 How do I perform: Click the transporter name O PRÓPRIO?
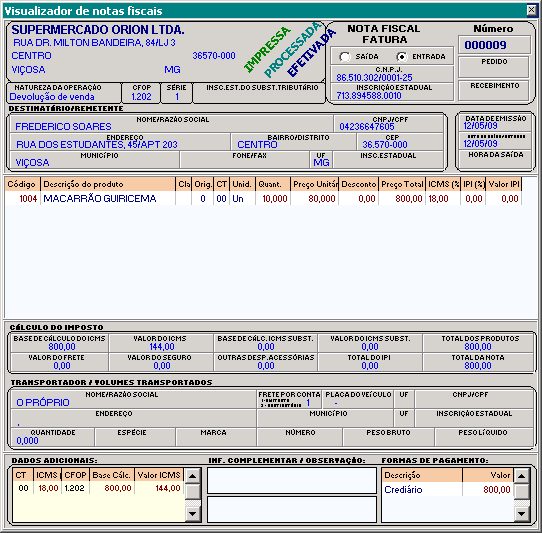pos(43,403)
